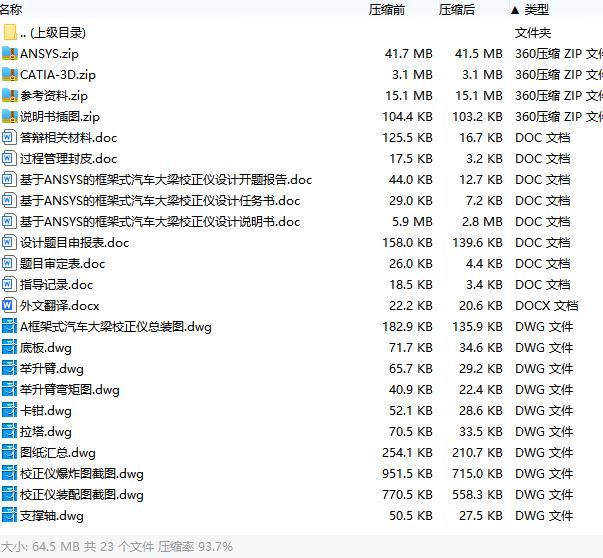Screen dimensions: 603x558
Task: Select 基于ANSYS的框架式汽车大梁校正仪设计任务书.doc
Action: [x=160, y=201]
